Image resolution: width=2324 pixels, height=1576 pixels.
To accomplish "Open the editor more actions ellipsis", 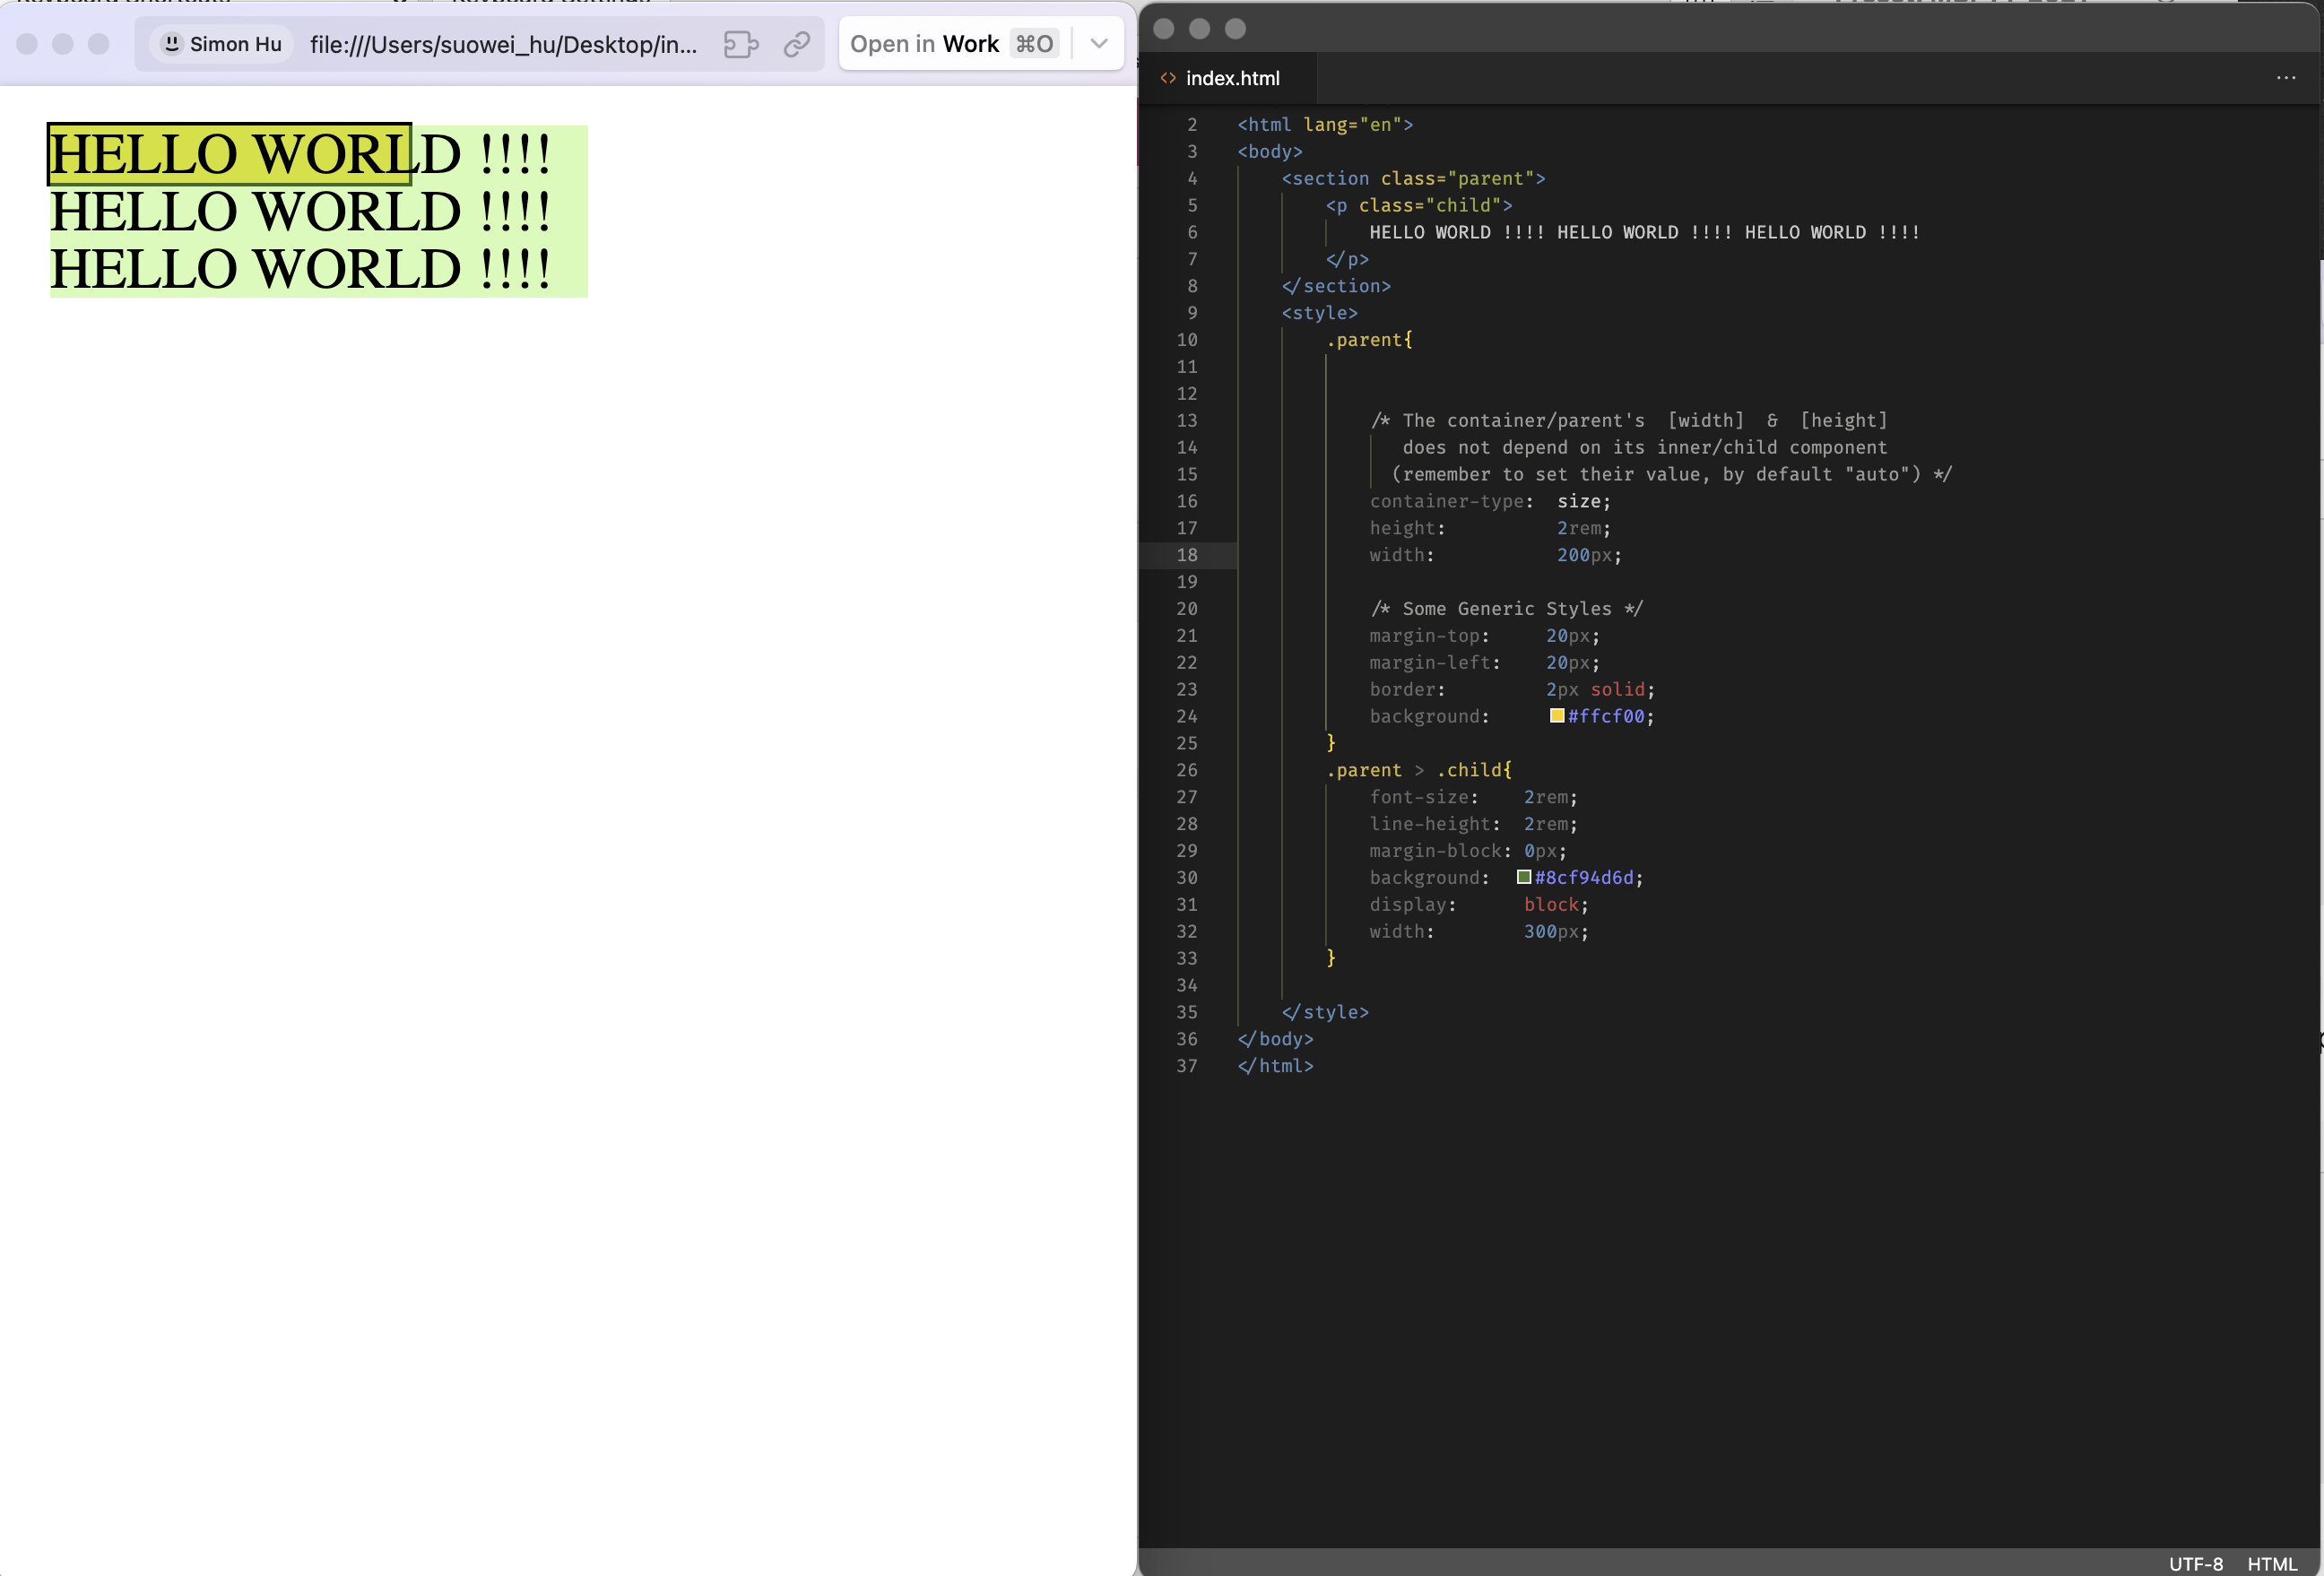I will 2285,78.
